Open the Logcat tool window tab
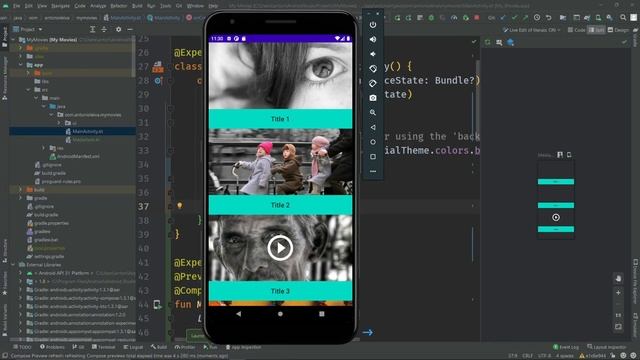640x360 pixels. pyautogui.click(x=133, y=347)
